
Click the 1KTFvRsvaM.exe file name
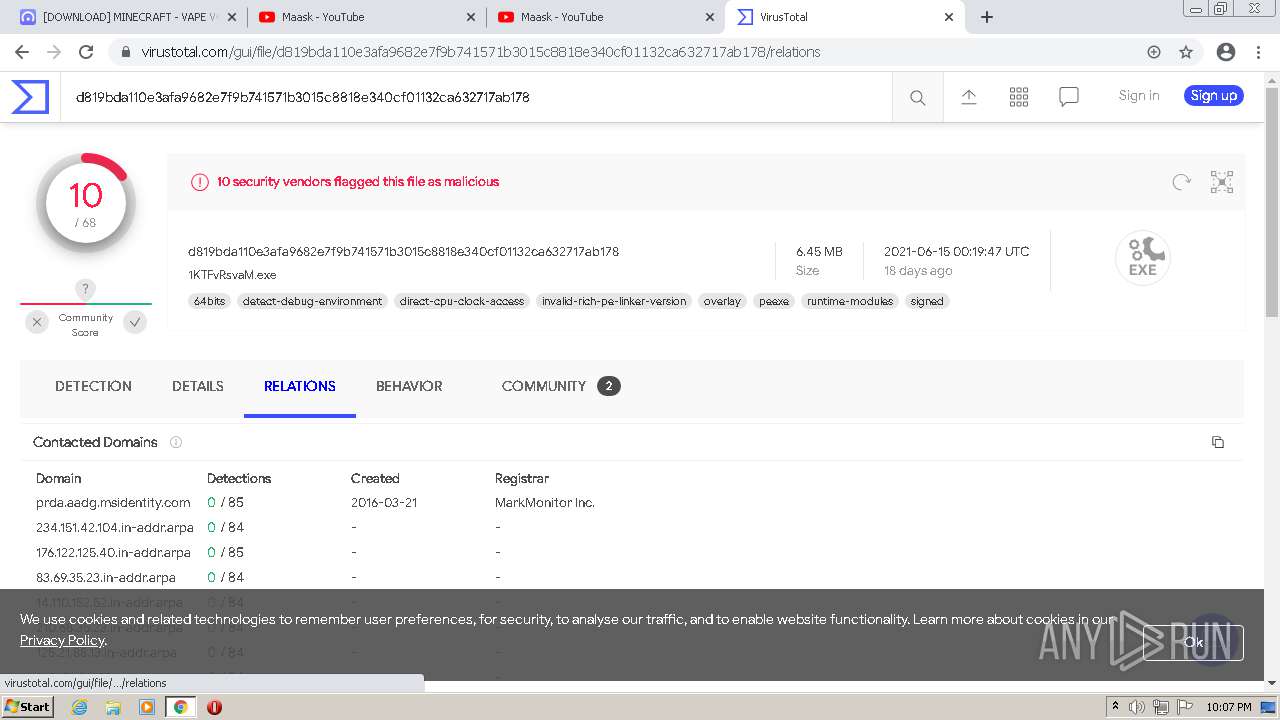(232, 275)
